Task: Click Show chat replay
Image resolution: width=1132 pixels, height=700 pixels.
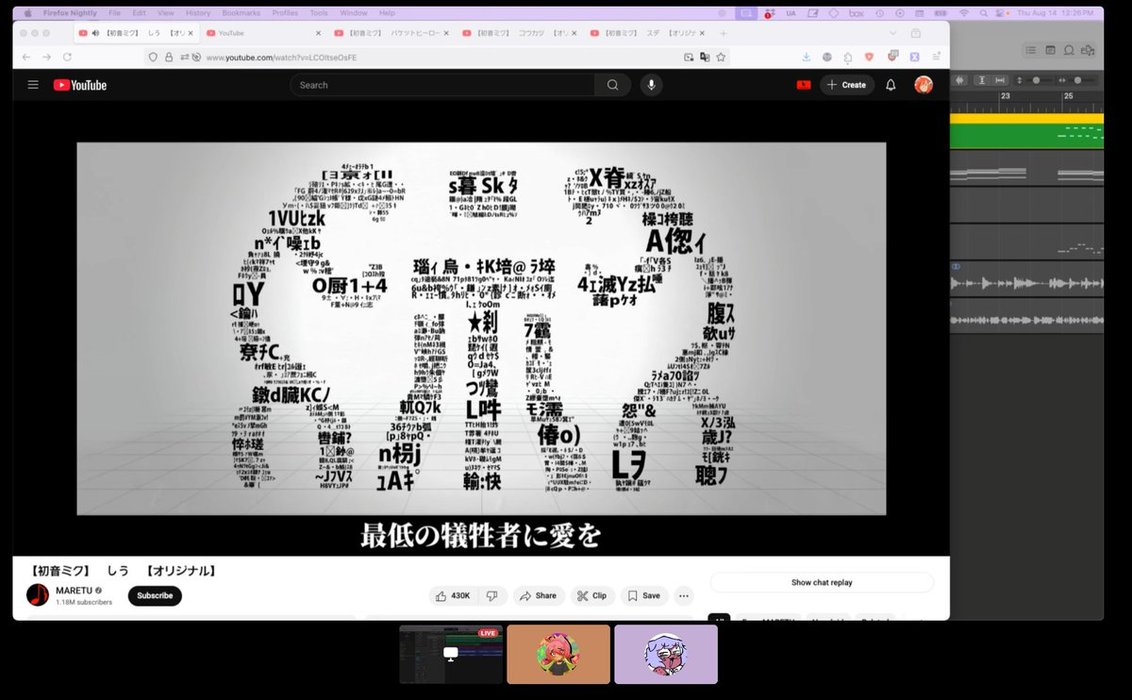Action: click(822, 582)
